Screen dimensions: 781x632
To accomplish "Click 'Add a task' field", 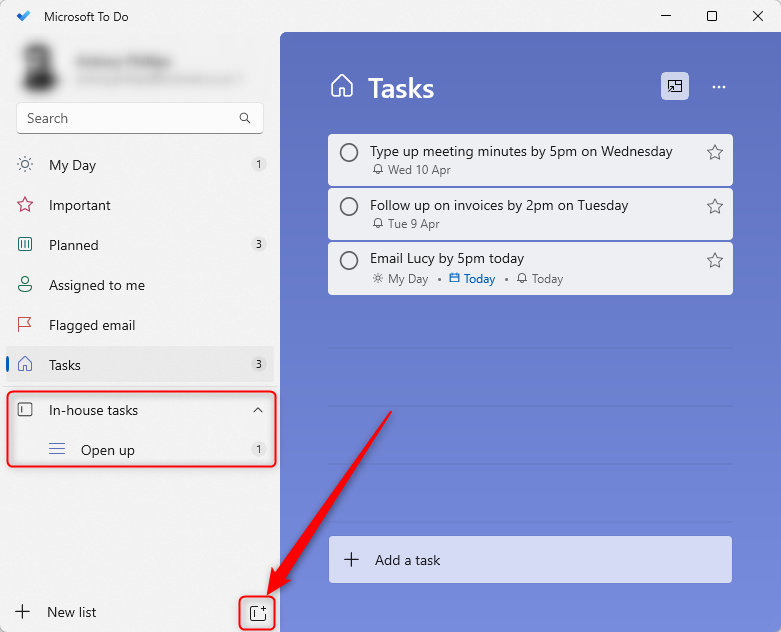I will pyautogui.click(x=530, y=560).
